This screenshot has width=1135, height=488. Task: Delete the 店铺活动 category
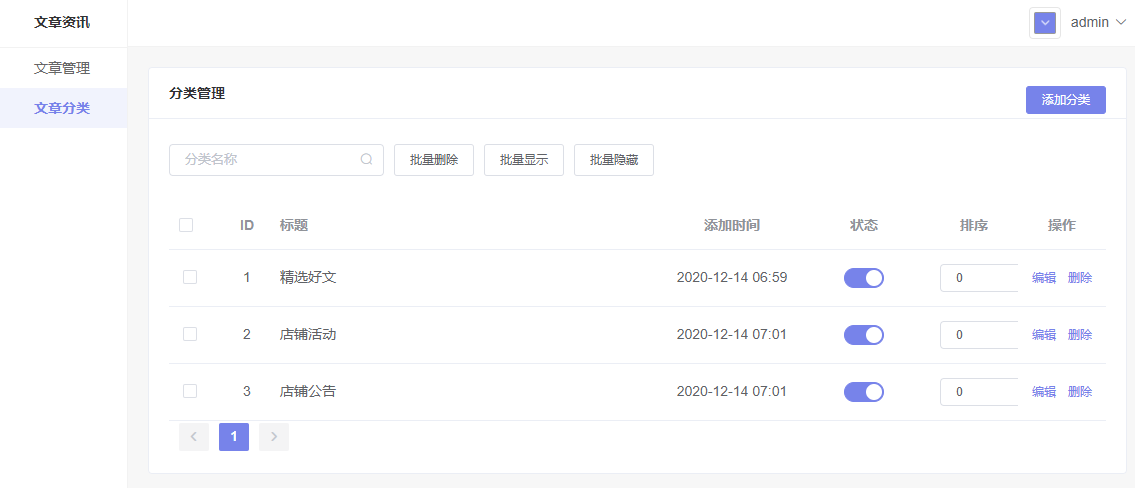click(x=1080, y=335)
